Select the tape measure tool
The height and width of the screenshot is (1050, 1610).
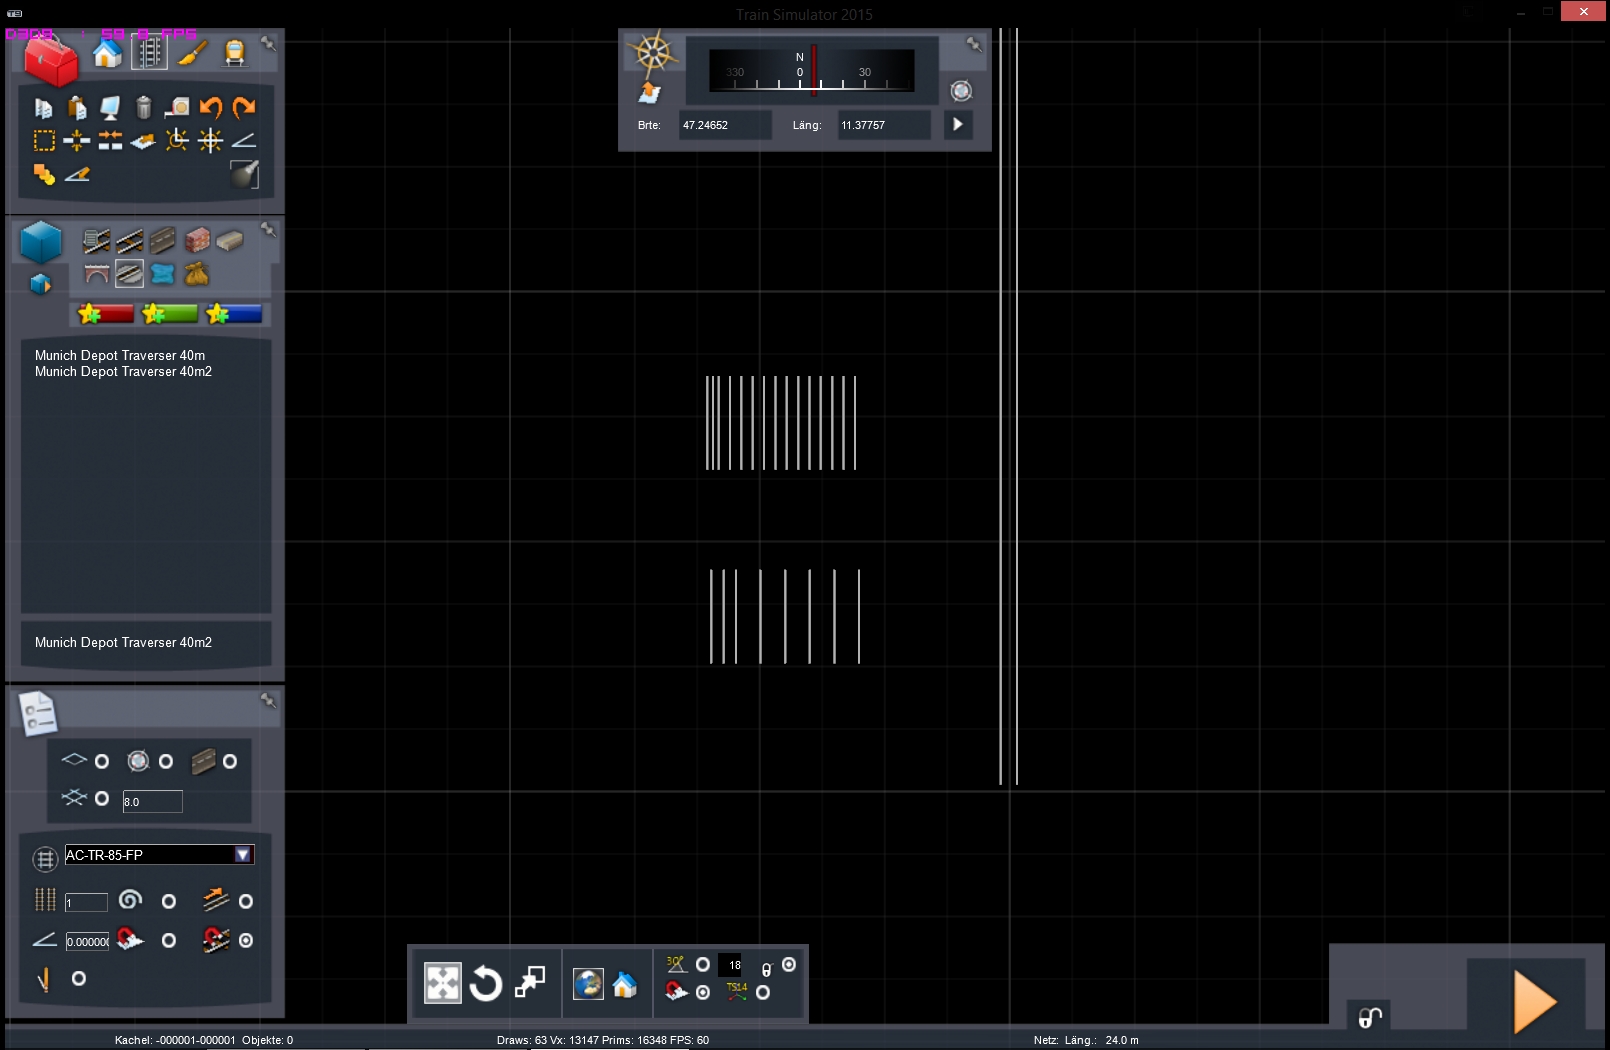(x=177, y=107)
